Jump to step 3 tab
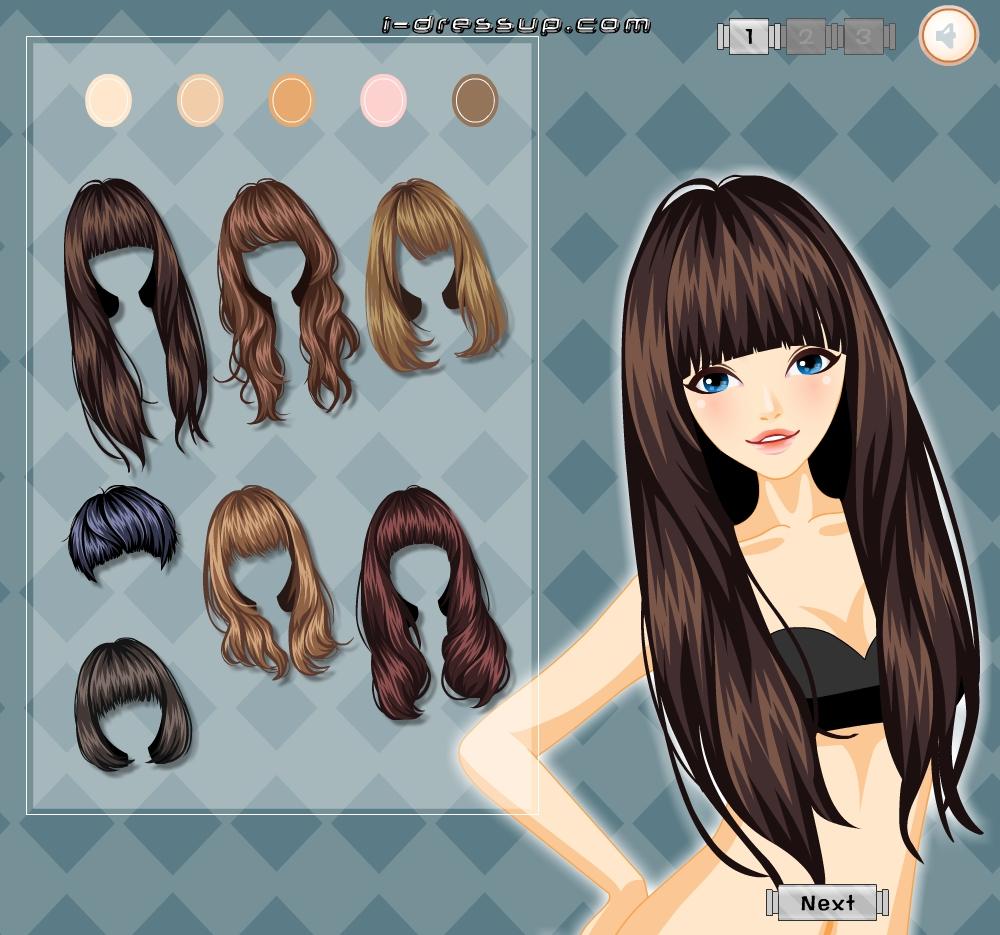This screenshot has width=1000, height=935. pos(863,38)
